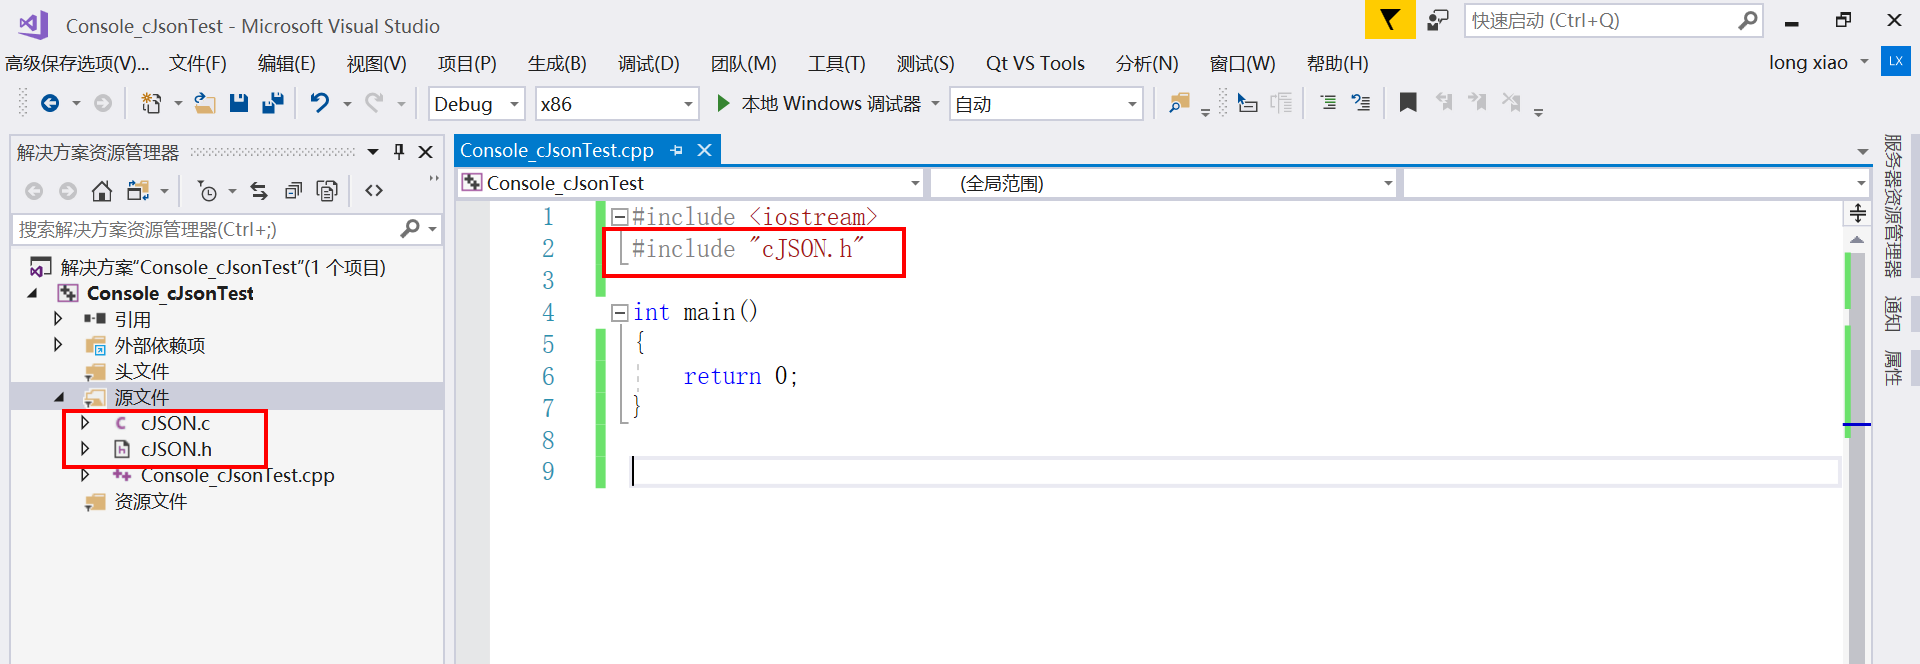Open the 通知 side tab
Image resolution: width=1920 pixels, height=664 pixels.
(1893, 313)
